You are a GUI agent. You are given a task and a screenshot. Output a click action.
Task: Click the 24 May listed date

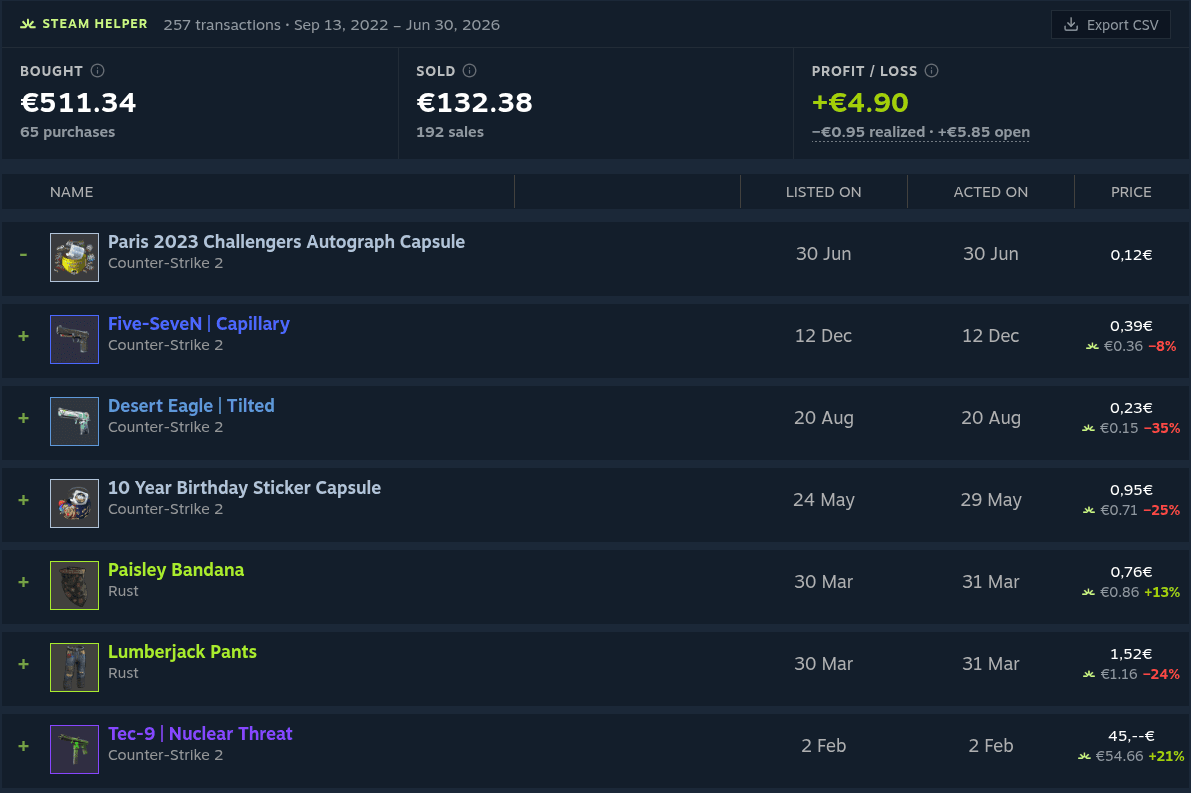pos(823,500)
